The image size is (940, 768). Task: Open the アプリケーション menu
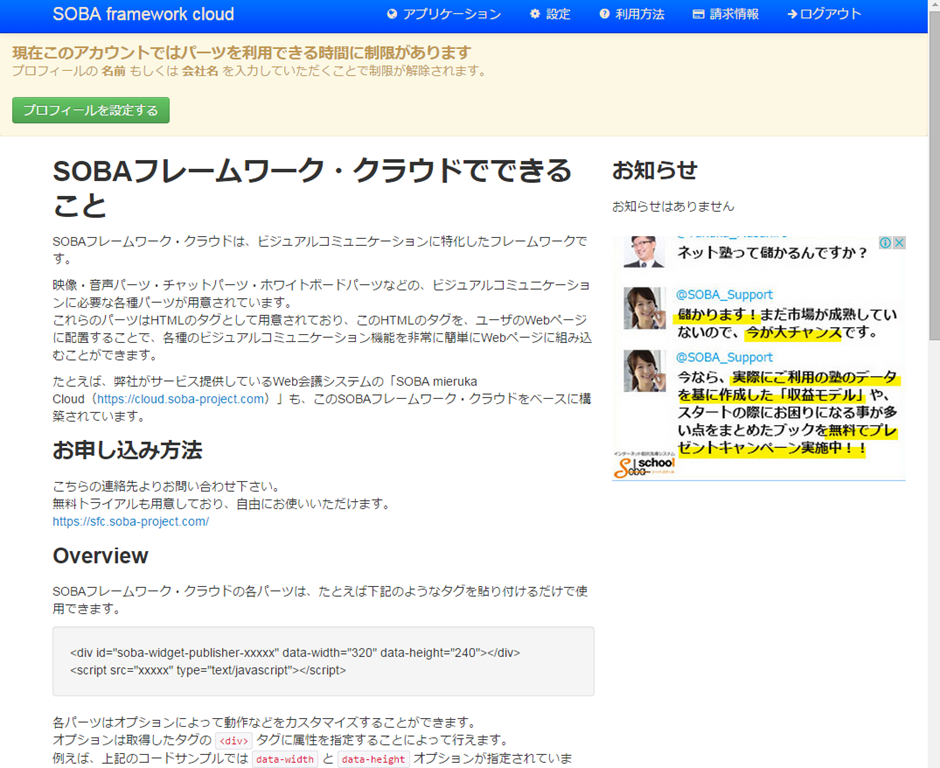pyautogui.click(x=444, y=14)
